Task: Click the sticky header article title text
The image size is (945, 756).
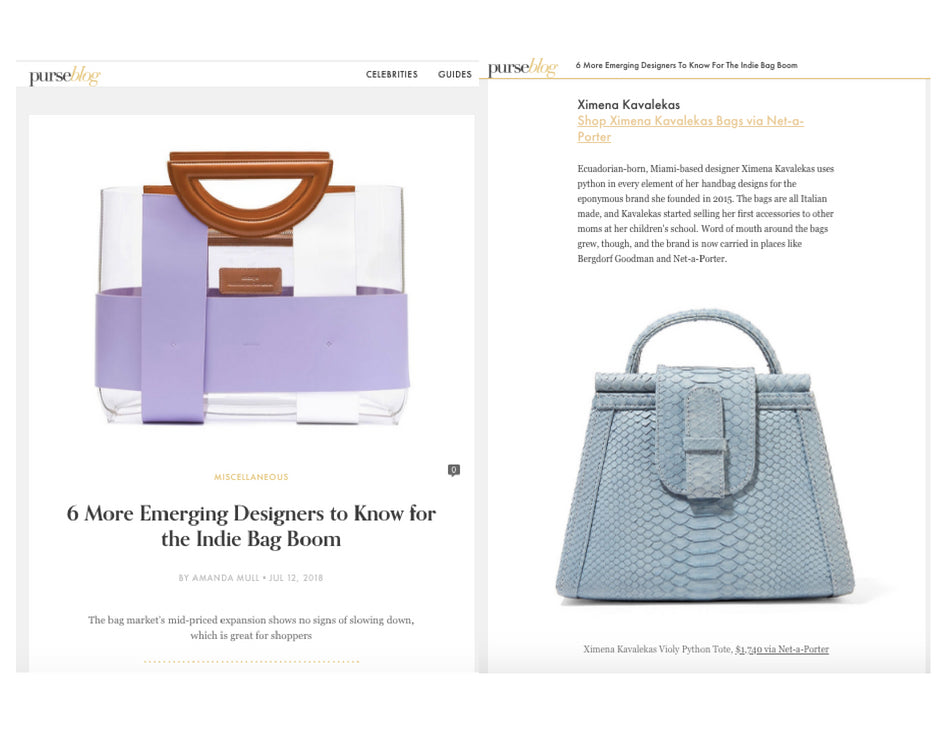Action: [686, 65]
